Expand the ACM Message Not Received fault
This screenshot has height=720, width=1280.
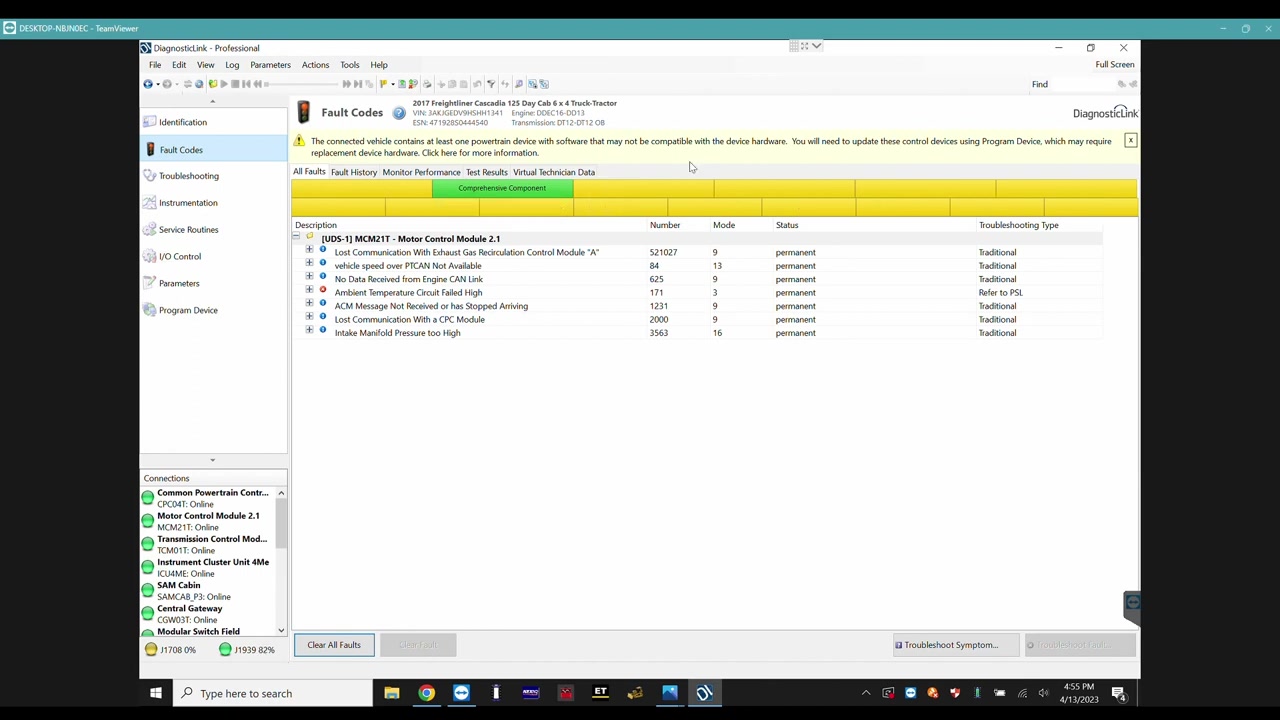pyautogui.click(x=309, y=304)
